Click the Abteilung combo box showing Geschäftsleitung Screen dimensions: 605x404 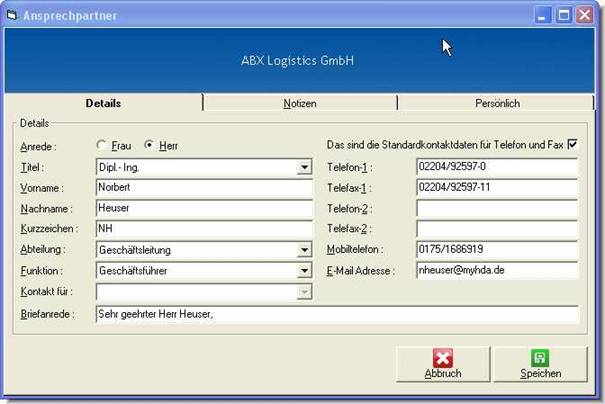pos(204,250)
